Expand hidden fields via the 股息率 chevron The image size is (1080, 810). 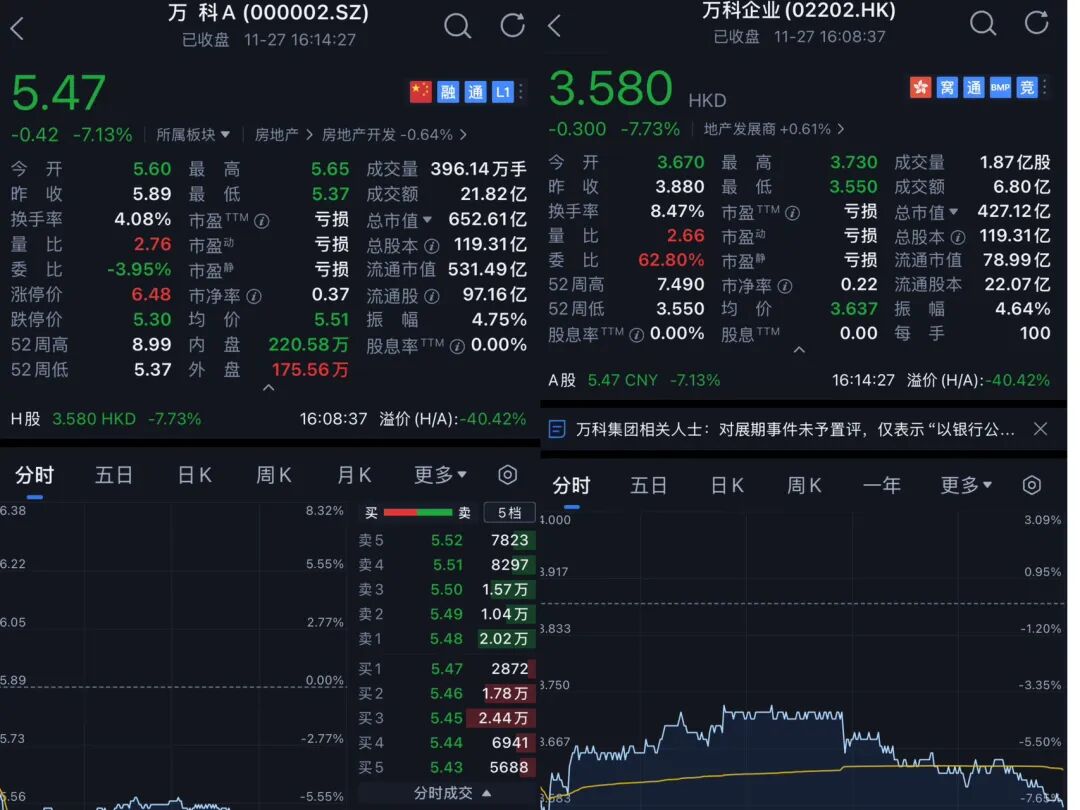800,351
